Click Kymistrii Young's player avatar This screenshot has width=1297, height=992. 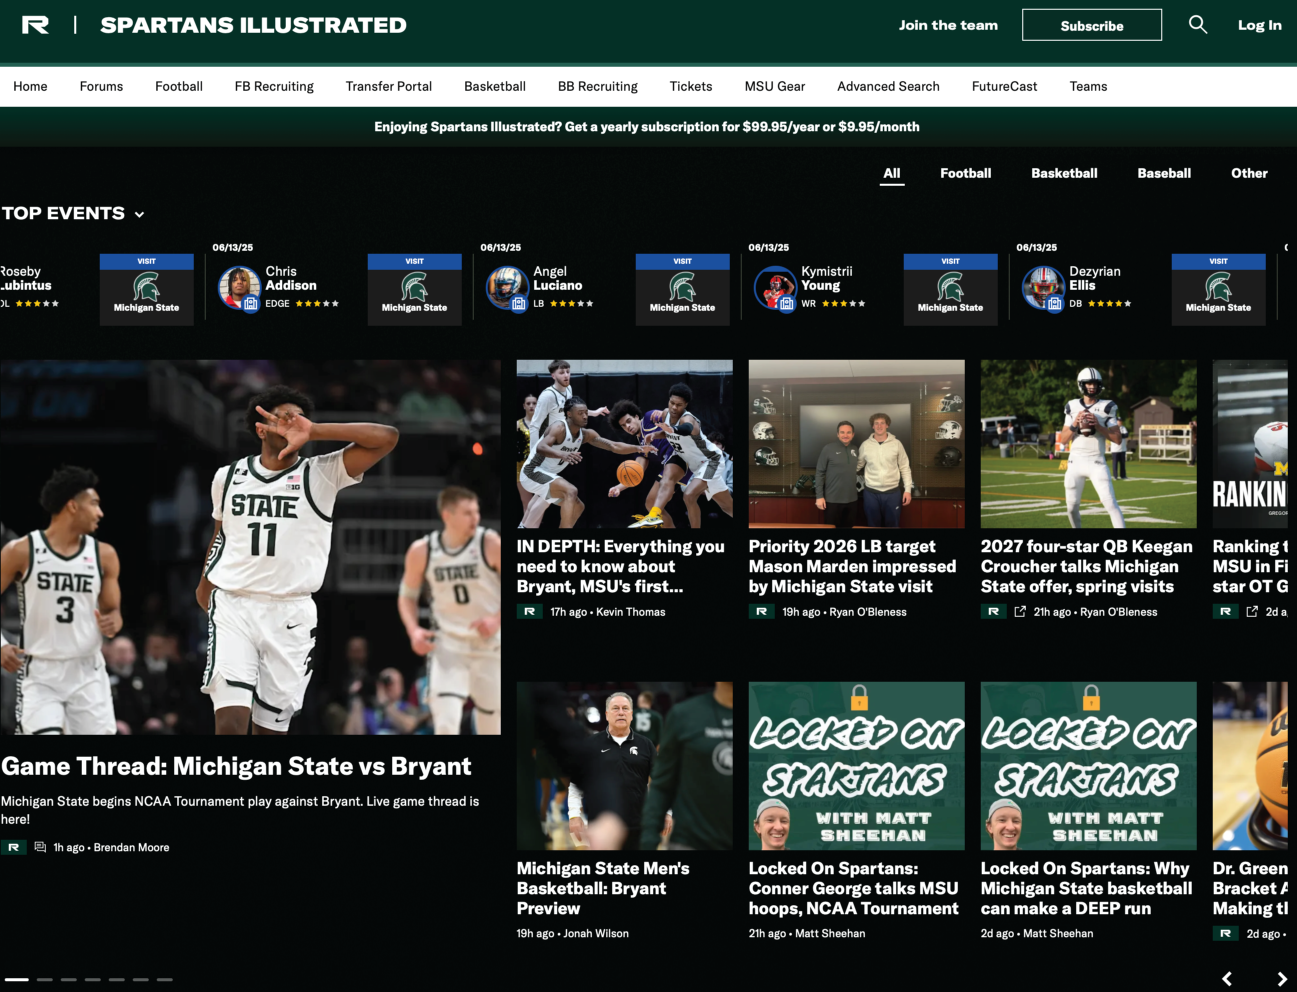(775, 288)
